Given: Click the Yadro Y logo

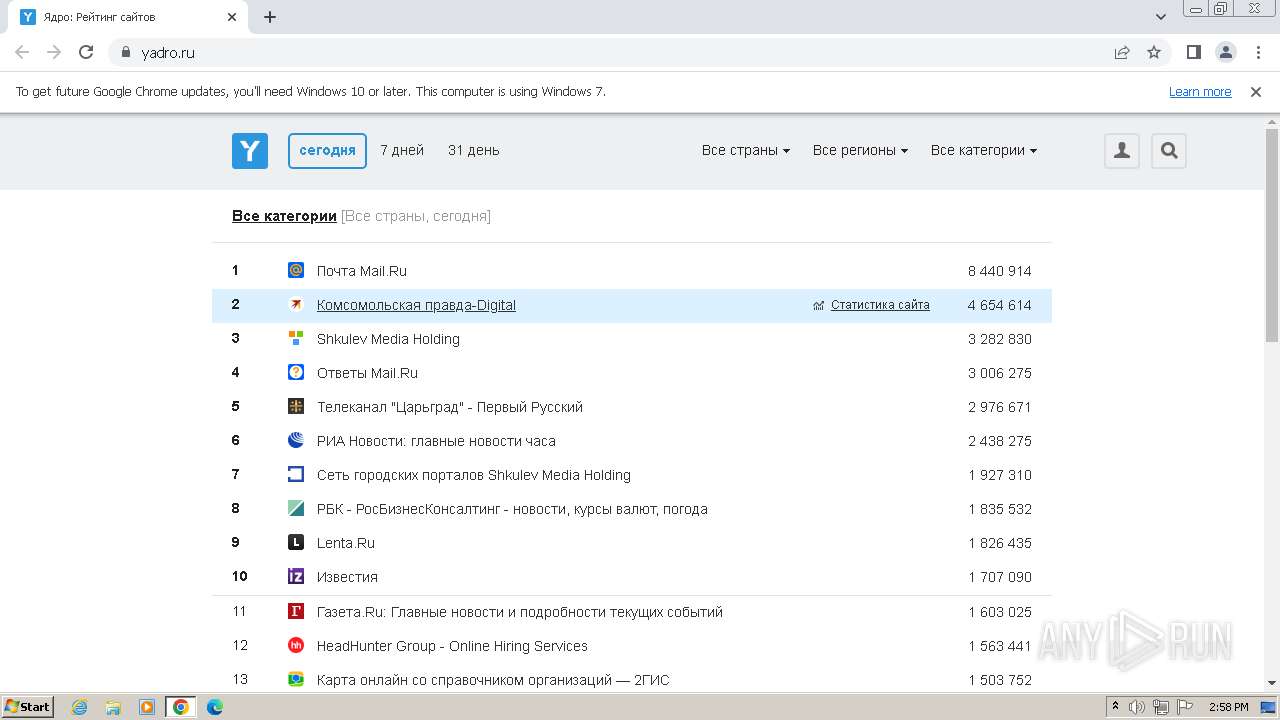Looking at the screenshot, I should (250, 151).
